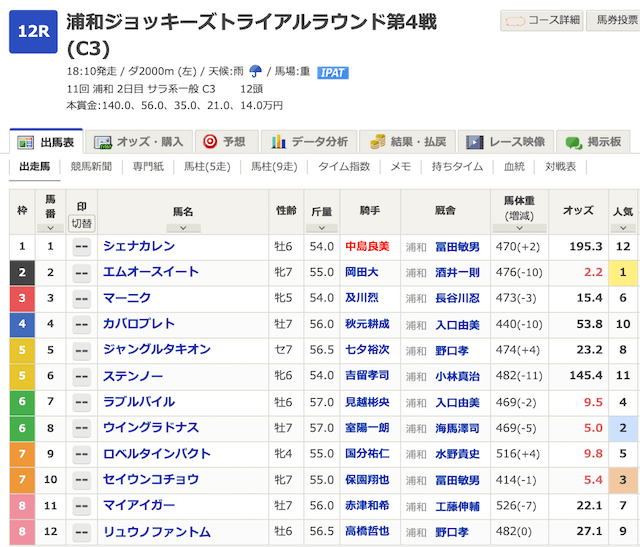The height and width of the screenshot is (547, 640).
Task: Open 対戦表 sub-menu item
Action: pyautogui.click(x=561, y=167)
